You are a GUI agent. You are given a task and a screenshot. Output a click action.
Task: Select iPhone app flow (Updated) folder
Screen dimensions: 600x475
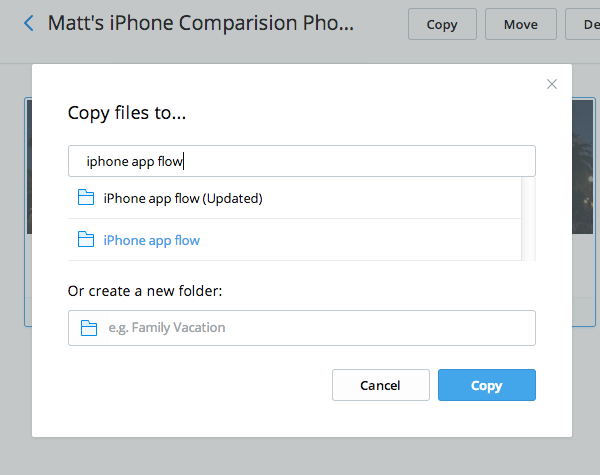295,198
